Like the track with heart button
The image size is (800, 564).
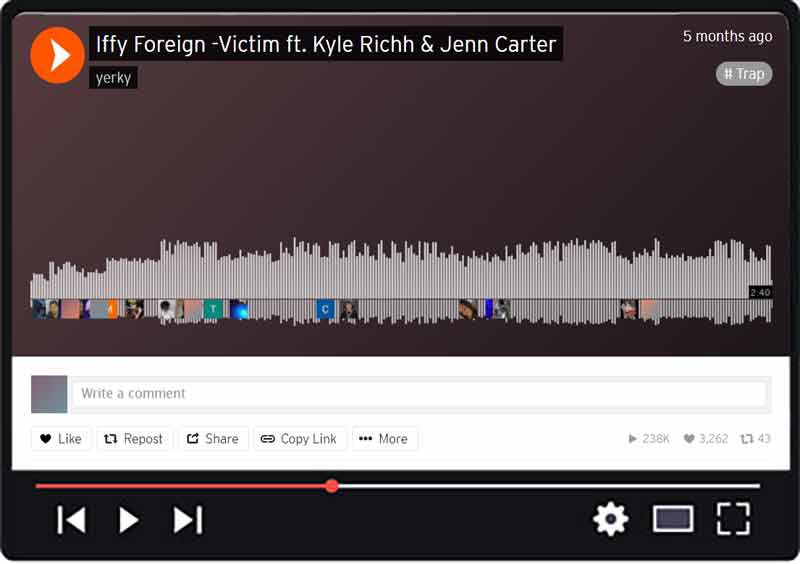tap(61, 439)
